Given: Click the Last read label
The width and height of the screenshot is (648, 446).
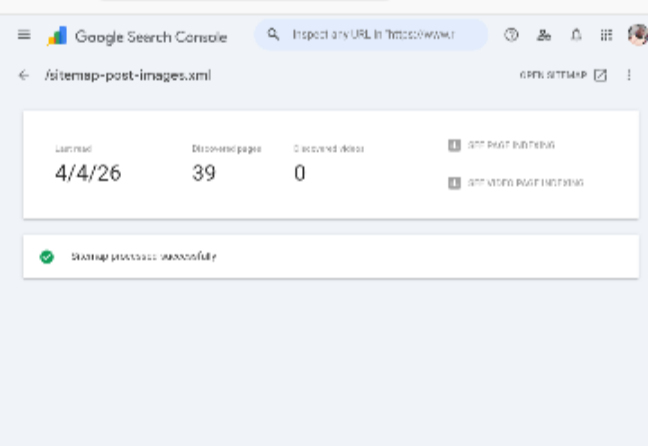Looking at the screenshot, I should pyautogui.click(x=74, y=149).
